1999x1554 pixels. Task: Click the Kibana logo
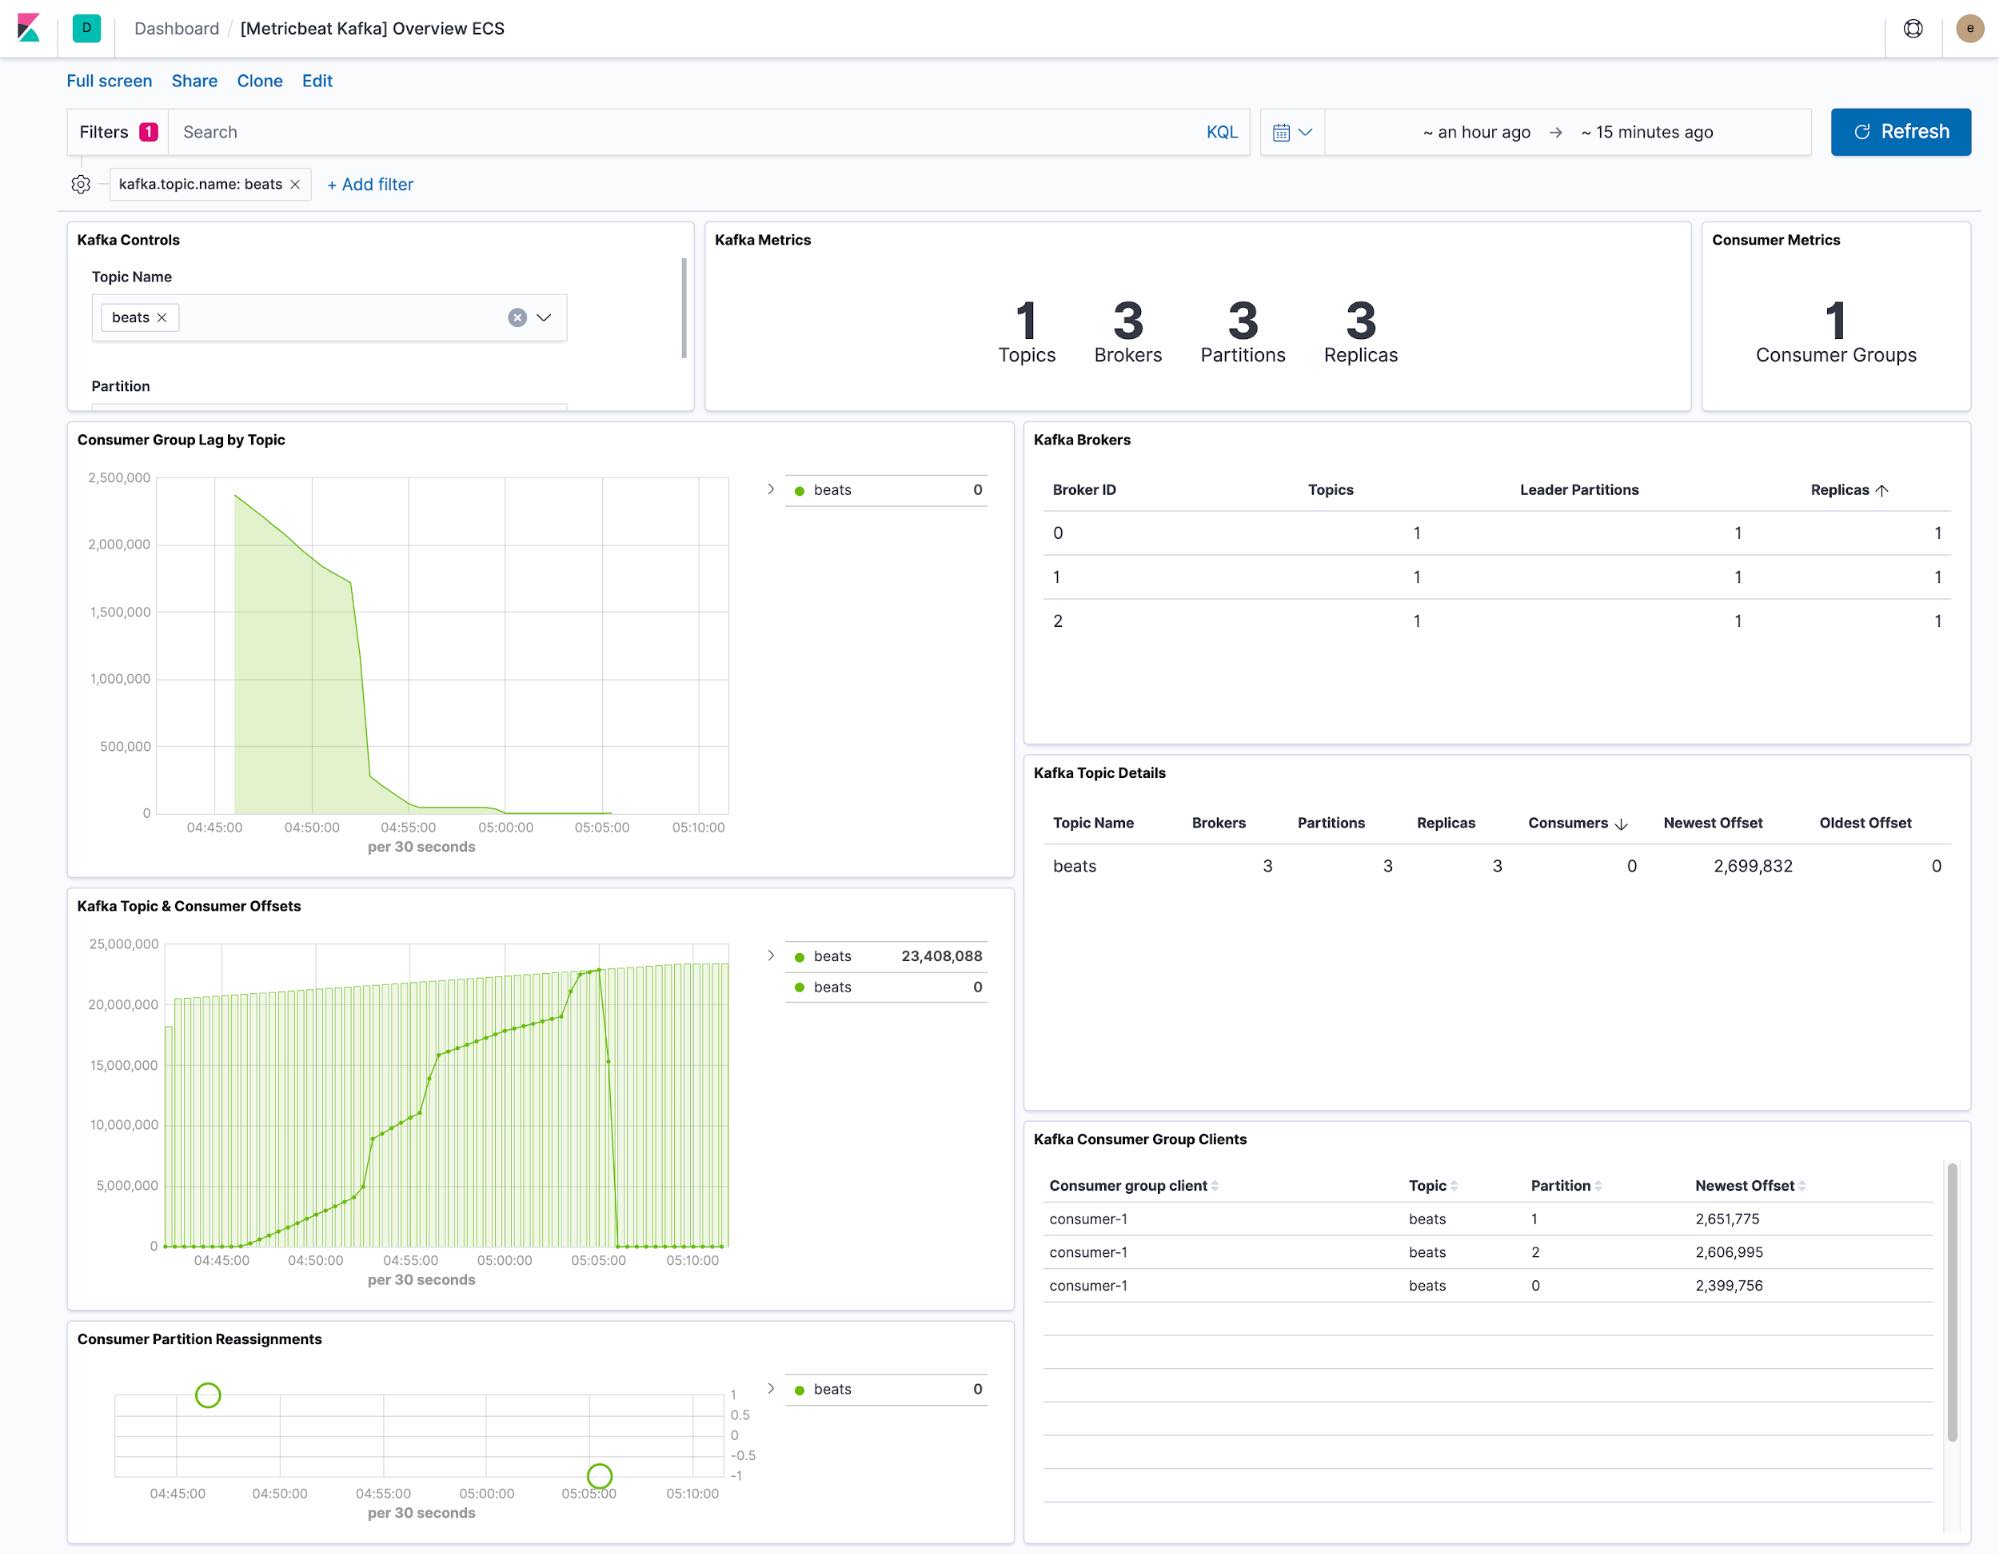29,28
